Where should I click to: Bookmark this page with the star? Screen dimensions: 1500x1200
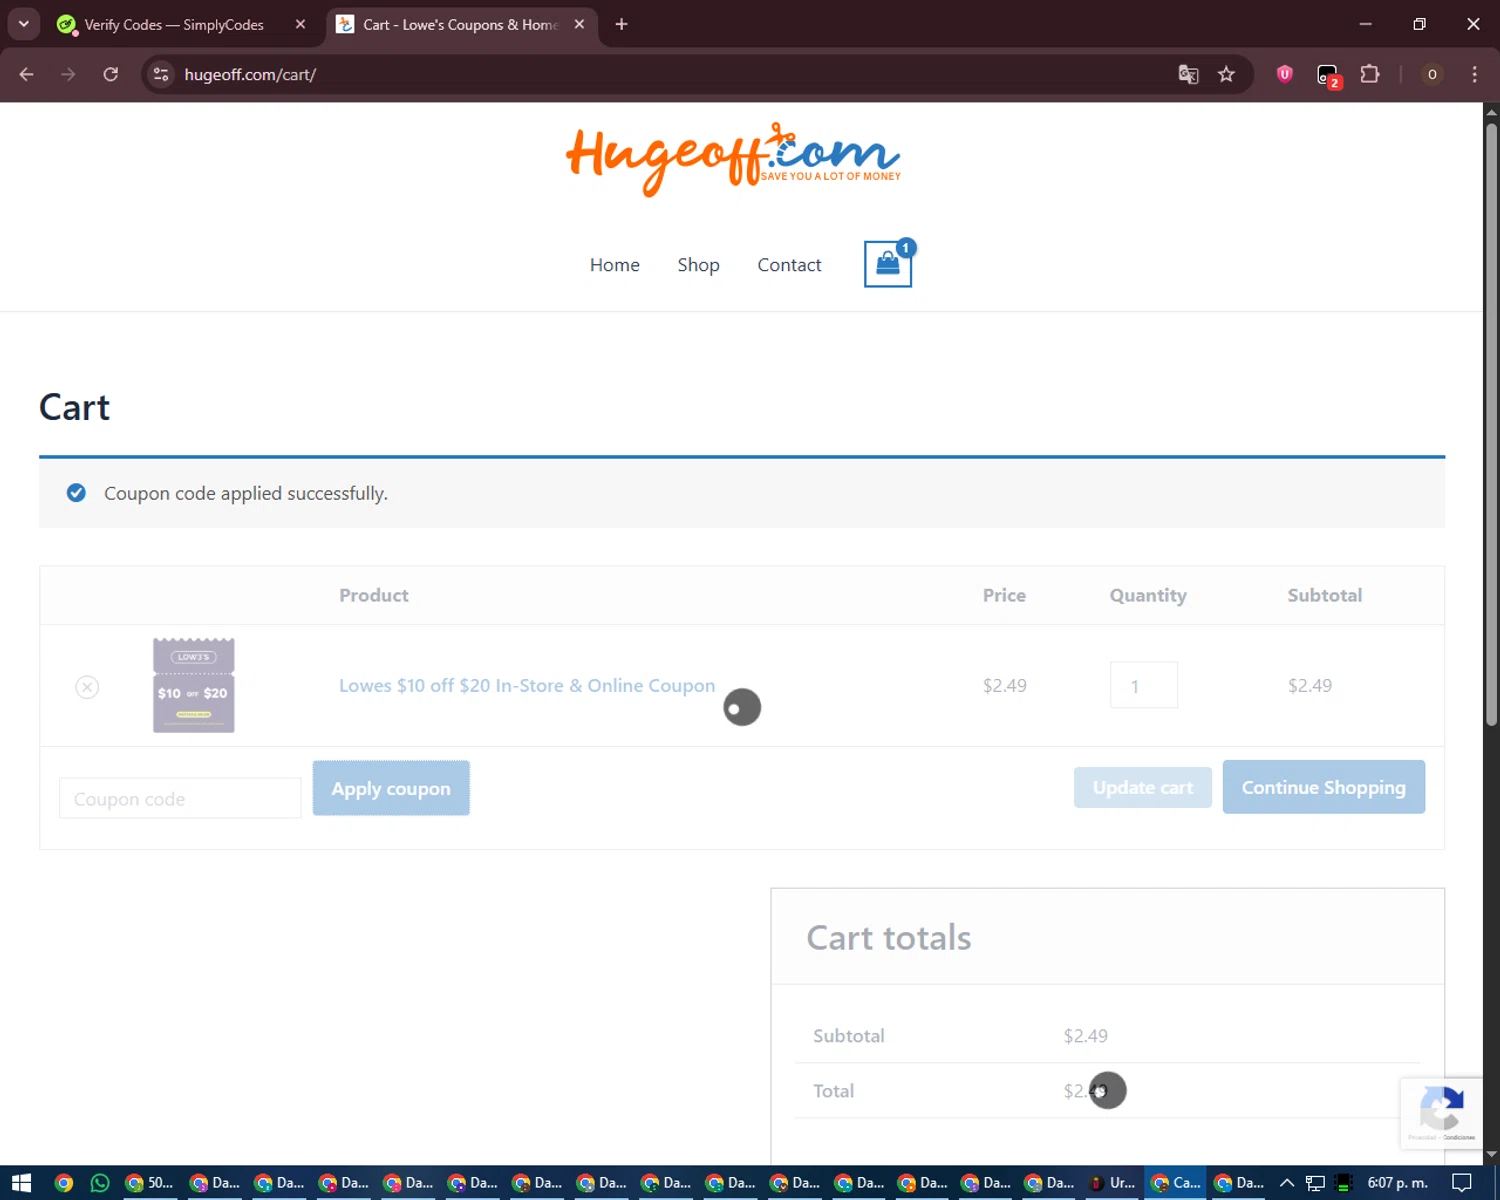tap(1226, 74)
